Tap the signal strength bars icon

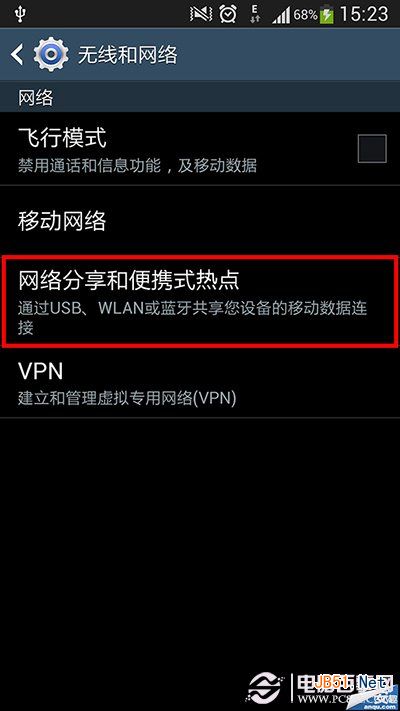(x=281, y=15)
